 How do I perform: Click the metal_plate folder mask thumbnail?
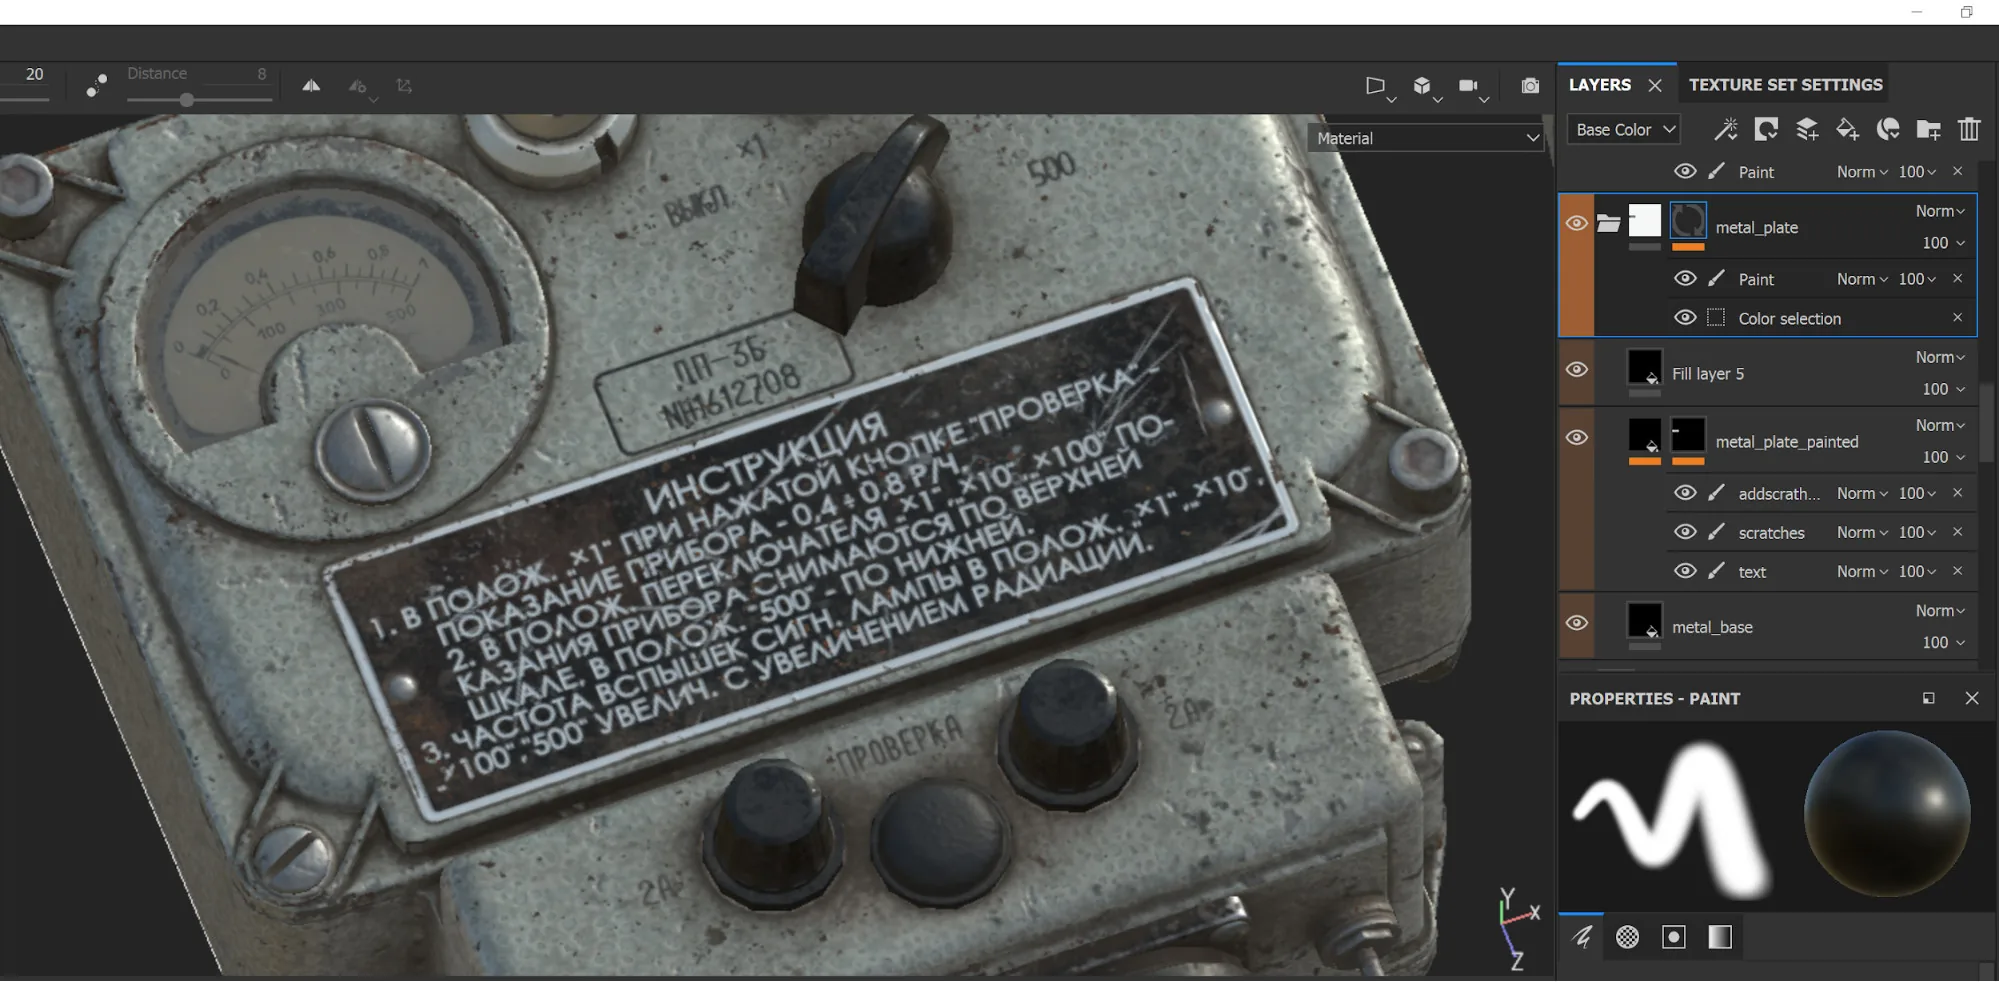coord(1688,221)
